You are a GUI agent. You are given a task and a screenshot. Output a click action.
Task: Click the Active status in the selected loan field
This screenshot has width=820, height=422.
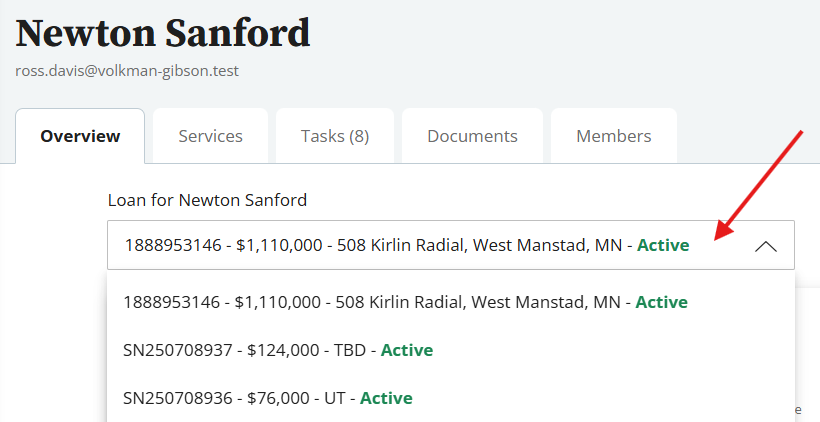(663, 245)
